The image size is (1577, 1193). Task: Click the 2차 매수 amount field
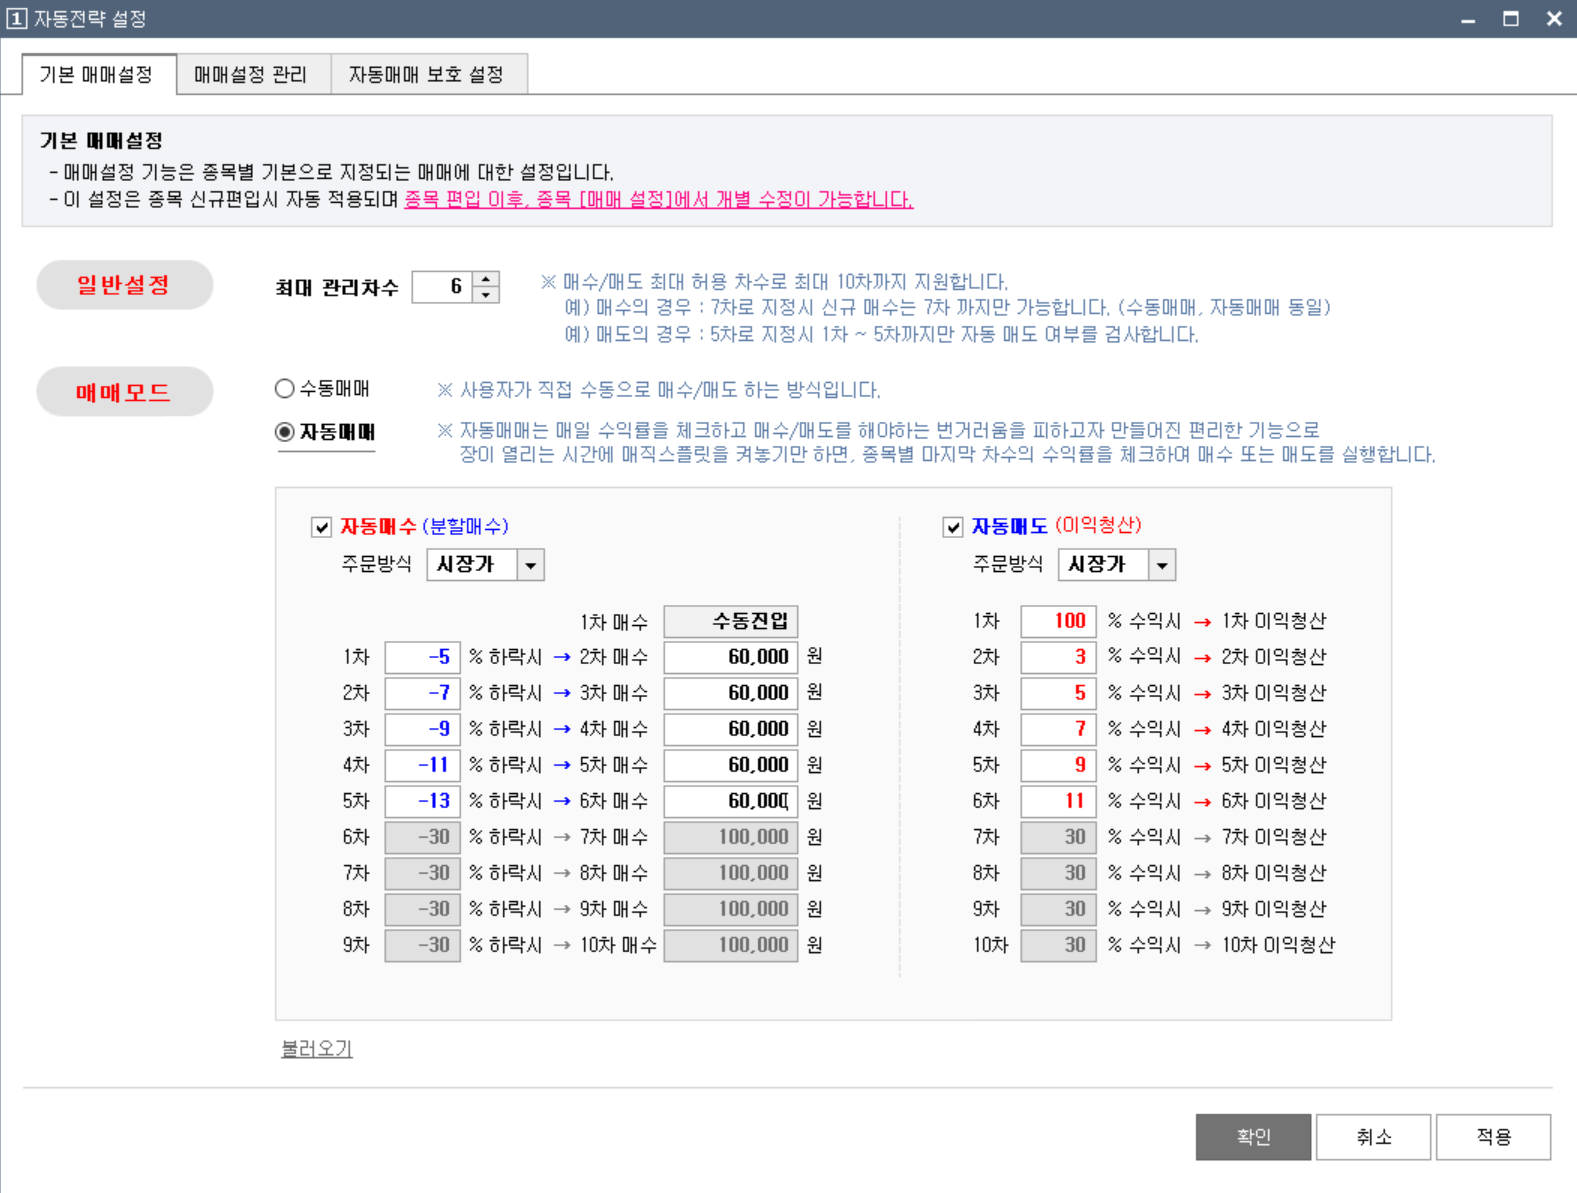tap(731, 657)
